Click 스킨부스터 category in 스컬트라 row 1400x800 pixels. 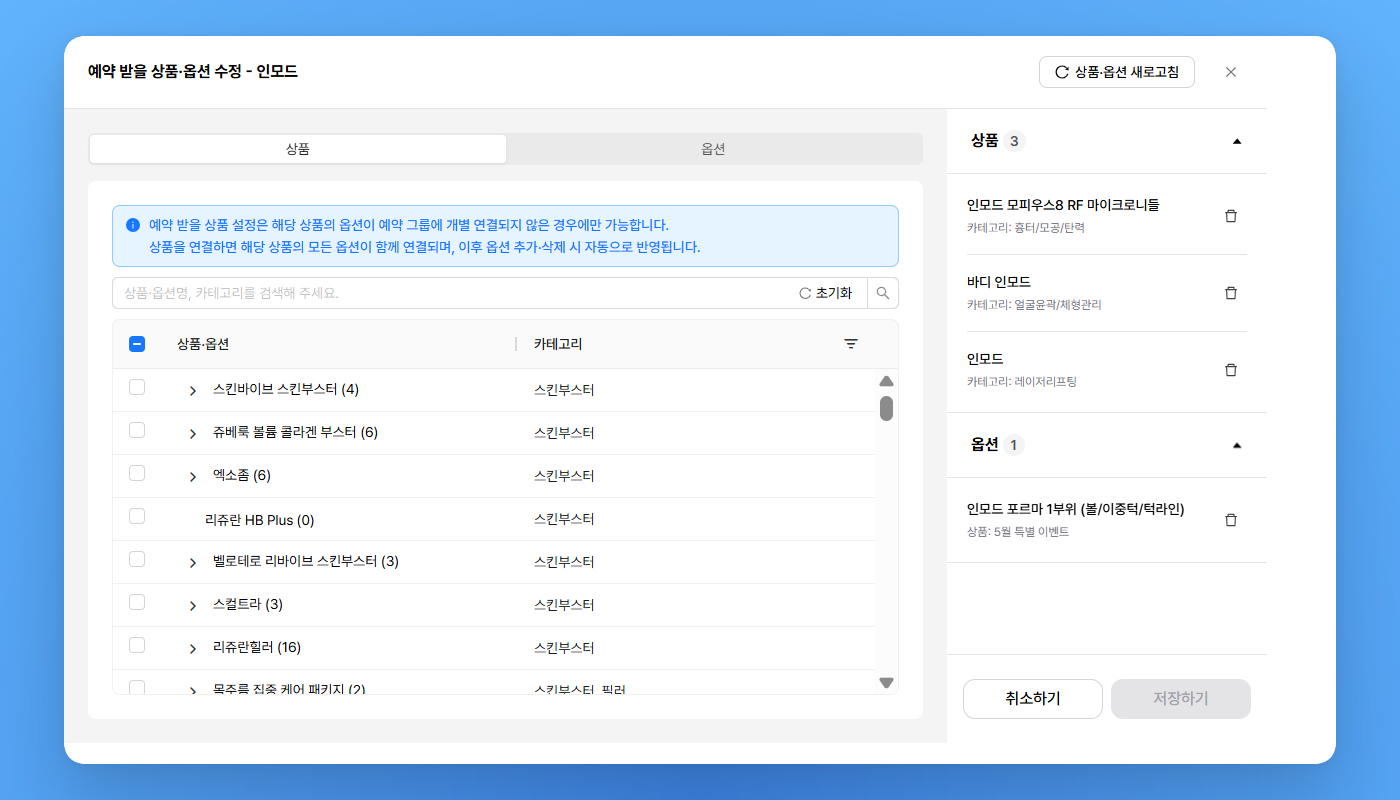[x=564, y=605]
